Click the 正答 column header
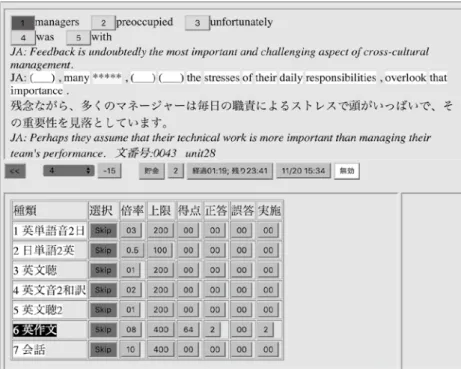Viewport: 461px width, 369px height. pos(216,210)
